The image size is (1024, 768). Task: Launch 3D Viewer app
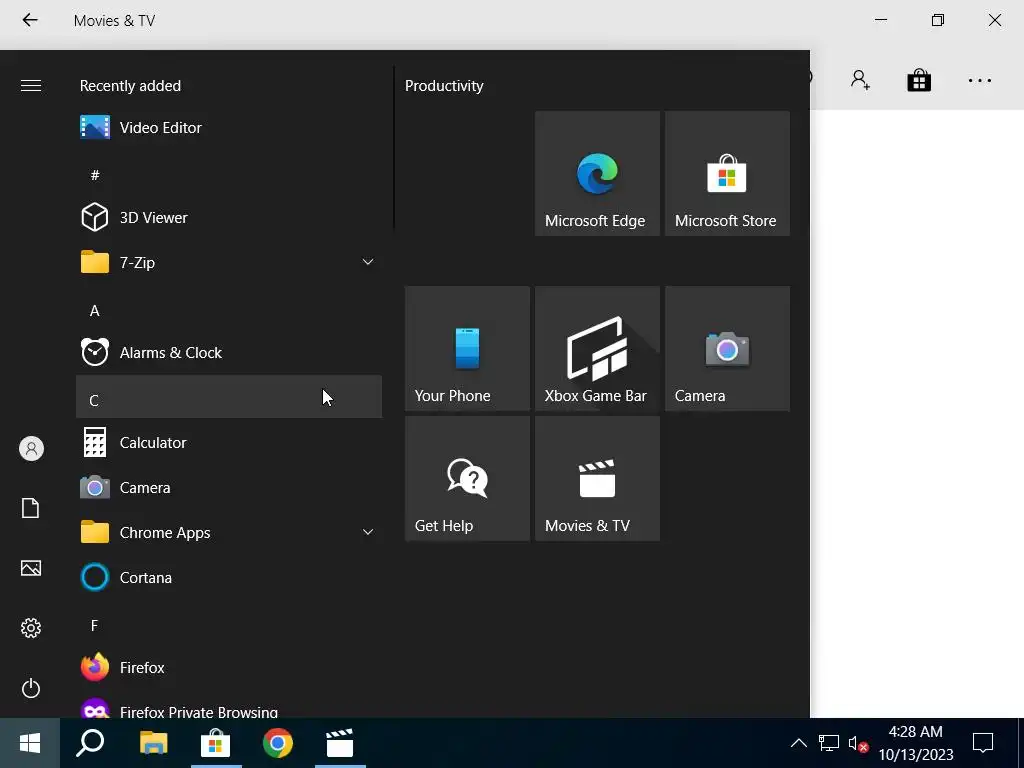229,217
